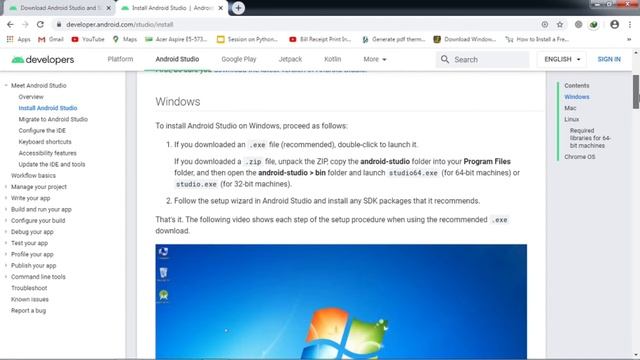Click the green shield extension icon
The height and width of the screenshot is (360, 640).
click(593, 24)
